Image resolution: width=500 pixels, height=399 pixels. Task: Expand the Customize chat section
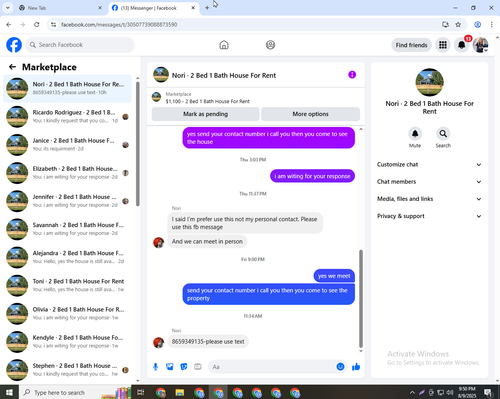tap(429, 164)
